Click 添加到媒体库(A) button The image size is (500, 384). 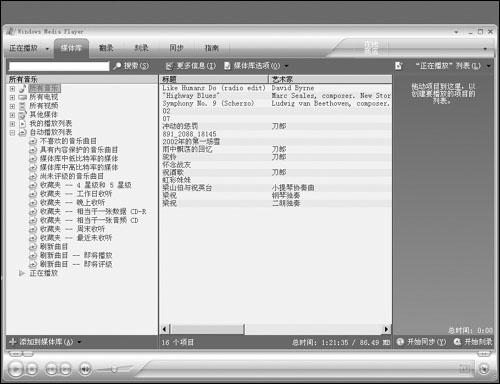click(x=45, y=342)
